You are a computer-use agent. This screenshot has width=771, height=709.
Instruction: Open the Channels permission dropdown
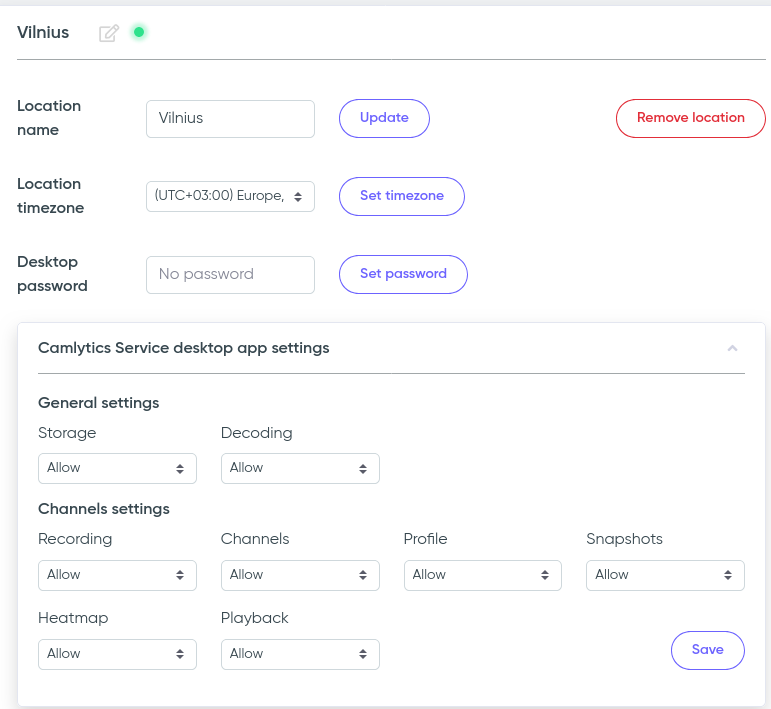click(x=300, y=575)
